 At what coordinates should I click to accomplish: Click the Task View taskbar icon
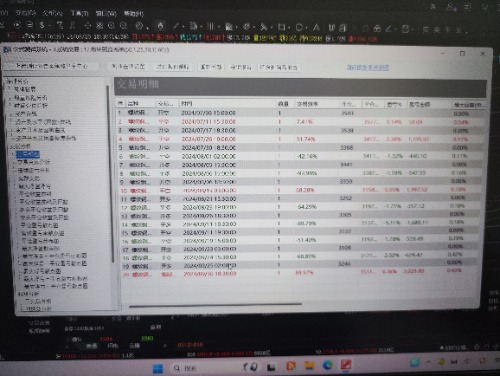coord(271,367)
